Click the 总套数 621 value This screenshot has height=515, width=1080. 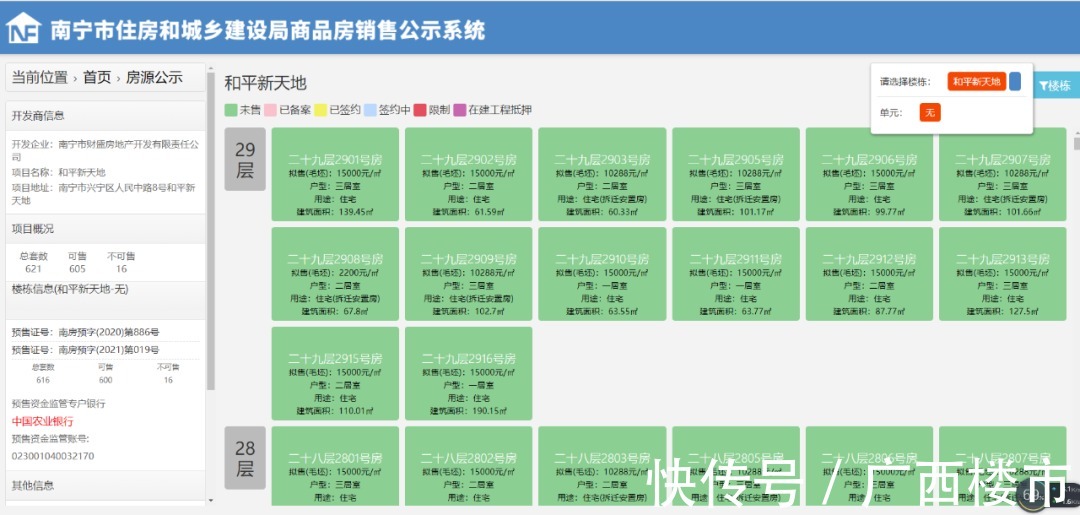tap(34, 269)
